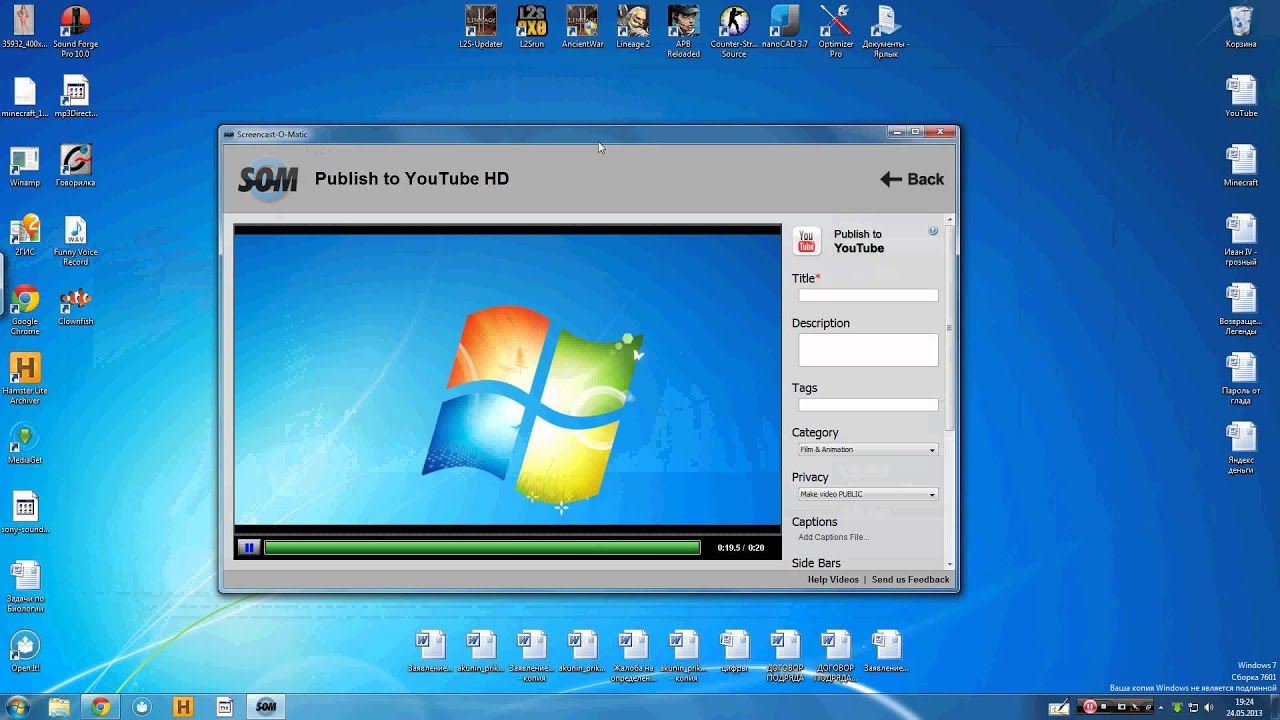Screen dimensions: 1280x720
Task: Select the Задачи по Биологии file
Action: pos(25,588)
